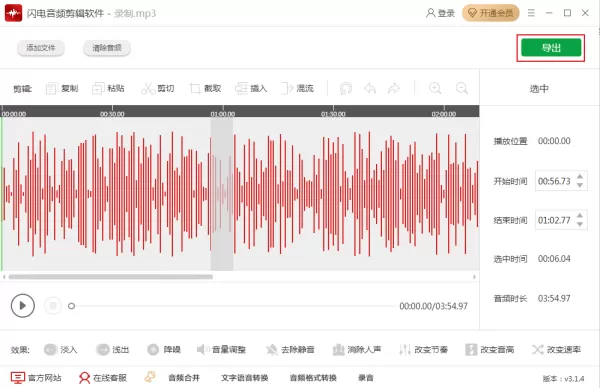Click the redo arrow icon

tap(394, 88)
